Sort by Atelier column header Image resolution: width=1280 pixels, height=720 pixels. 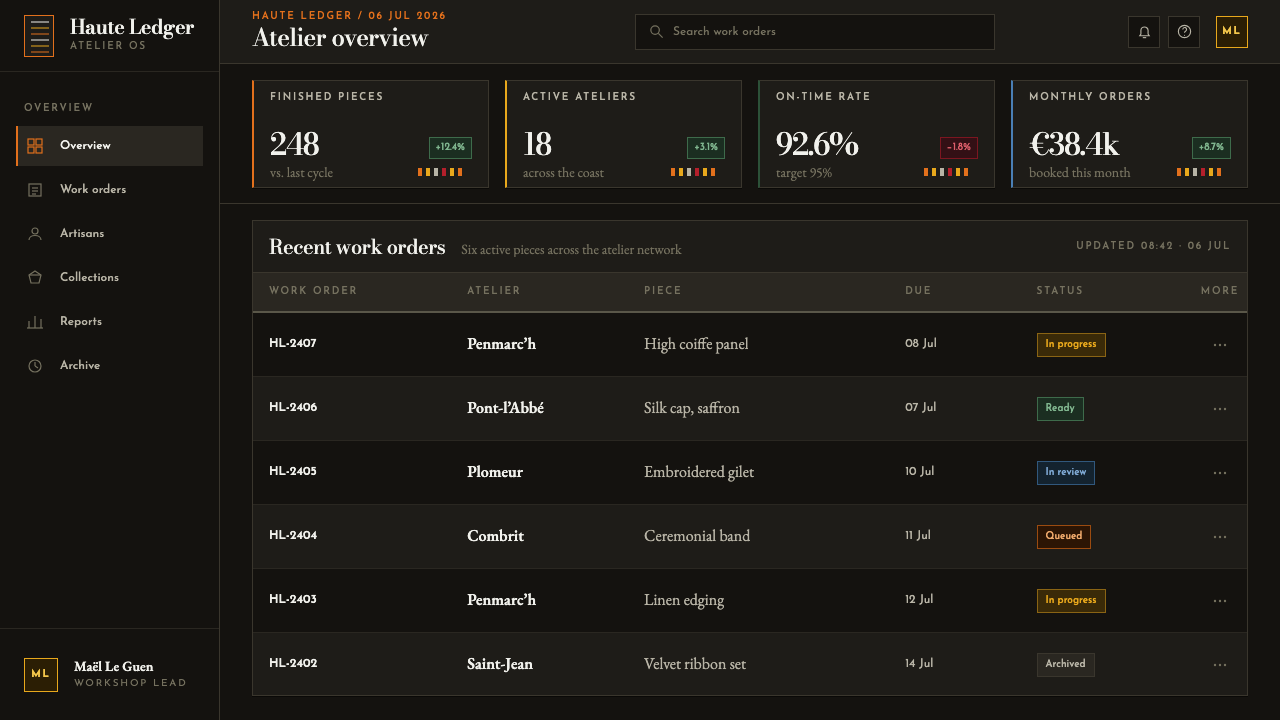point(494,291)
